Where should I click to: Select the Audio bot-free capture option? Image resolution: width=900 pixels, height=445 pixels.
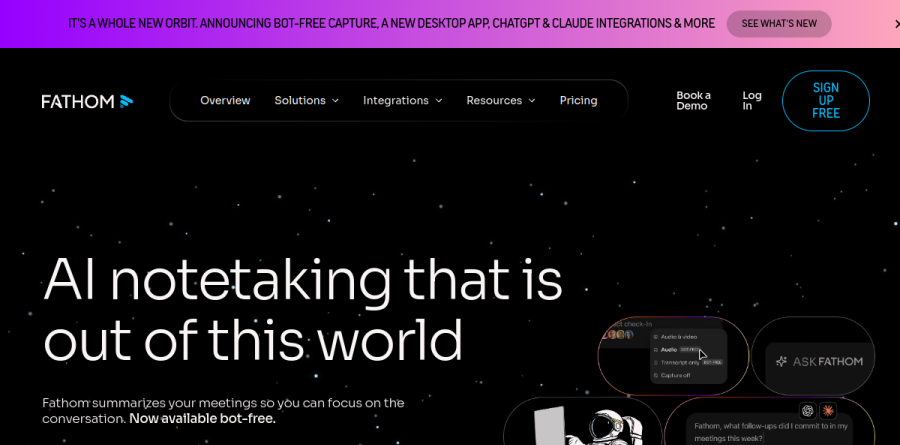point(678,349)
